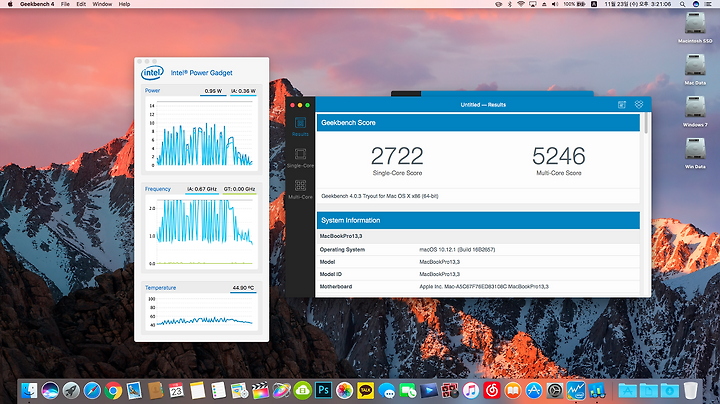
Task: Open the Documents folder stack in dock
Action: coord(648,391)
